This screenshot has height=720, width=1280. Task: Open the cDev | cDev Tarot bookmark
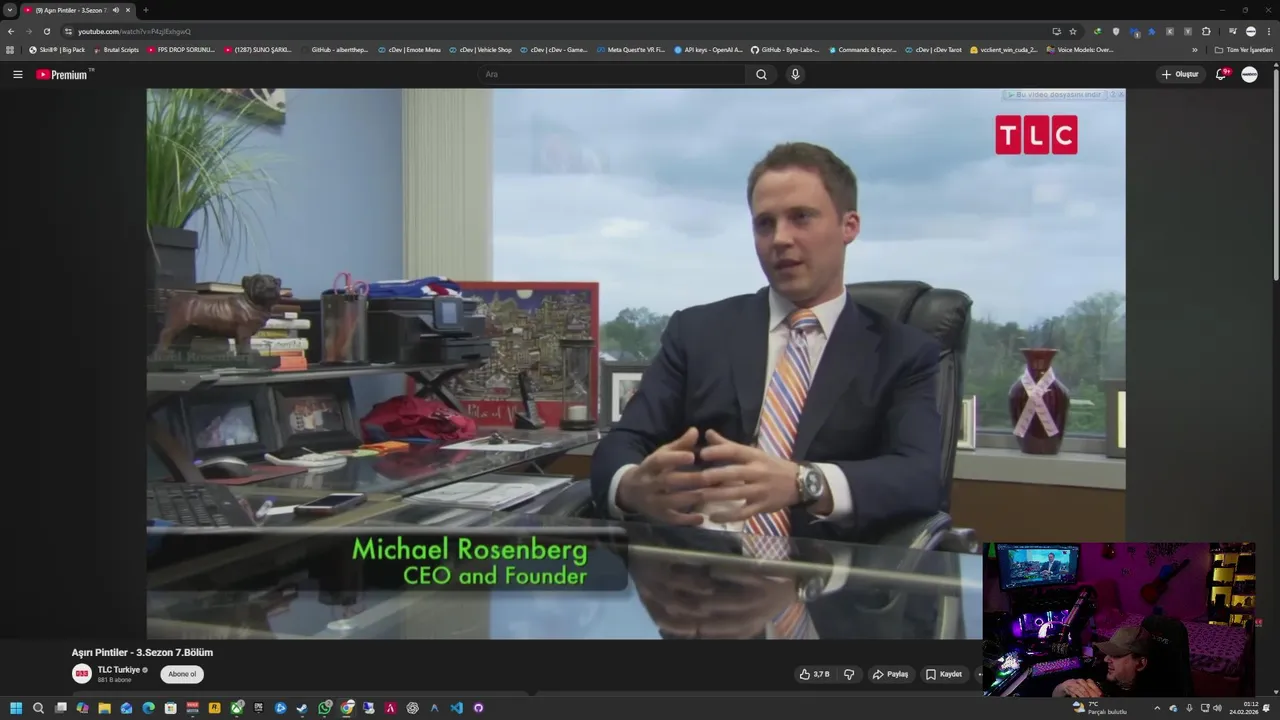coord(934,50)
